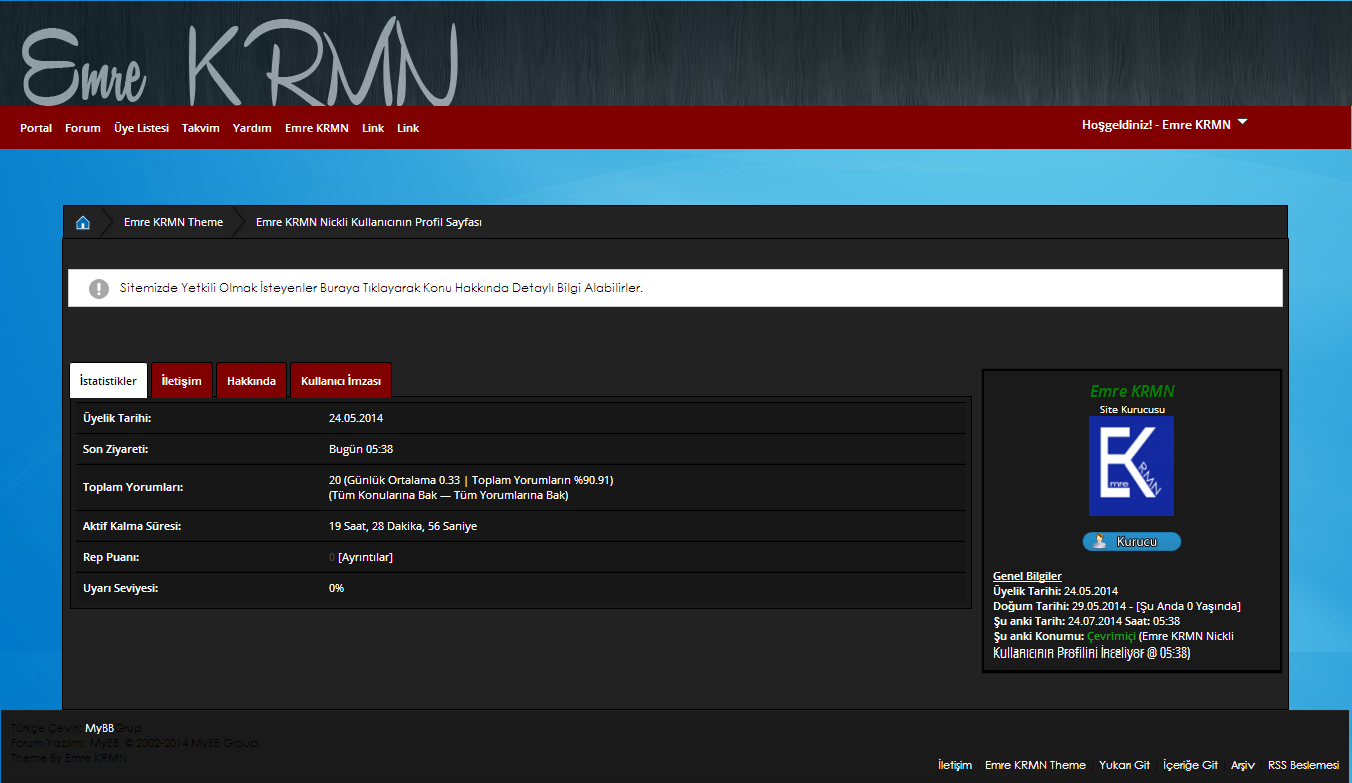
Task: Click the Doğum Tarihi line in Genel Bilgiler
Action: click(1117, 606)
